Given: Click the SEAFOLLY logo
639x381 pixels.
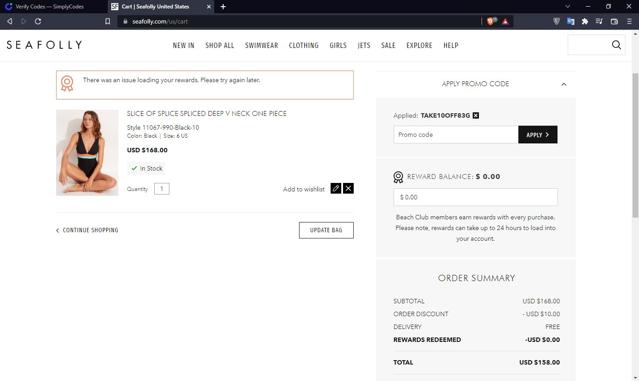Looking at the screenshot, I should click(x=44, y=45).
